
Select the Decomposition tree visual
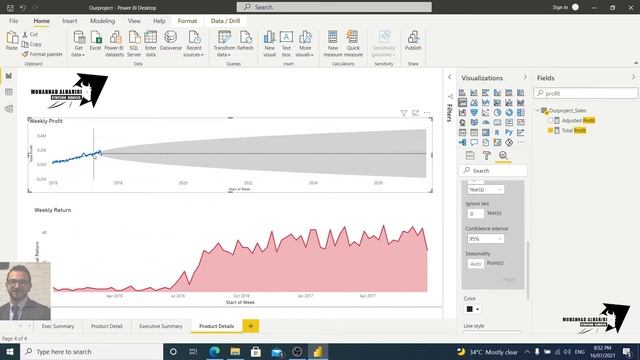coord(462,142)
